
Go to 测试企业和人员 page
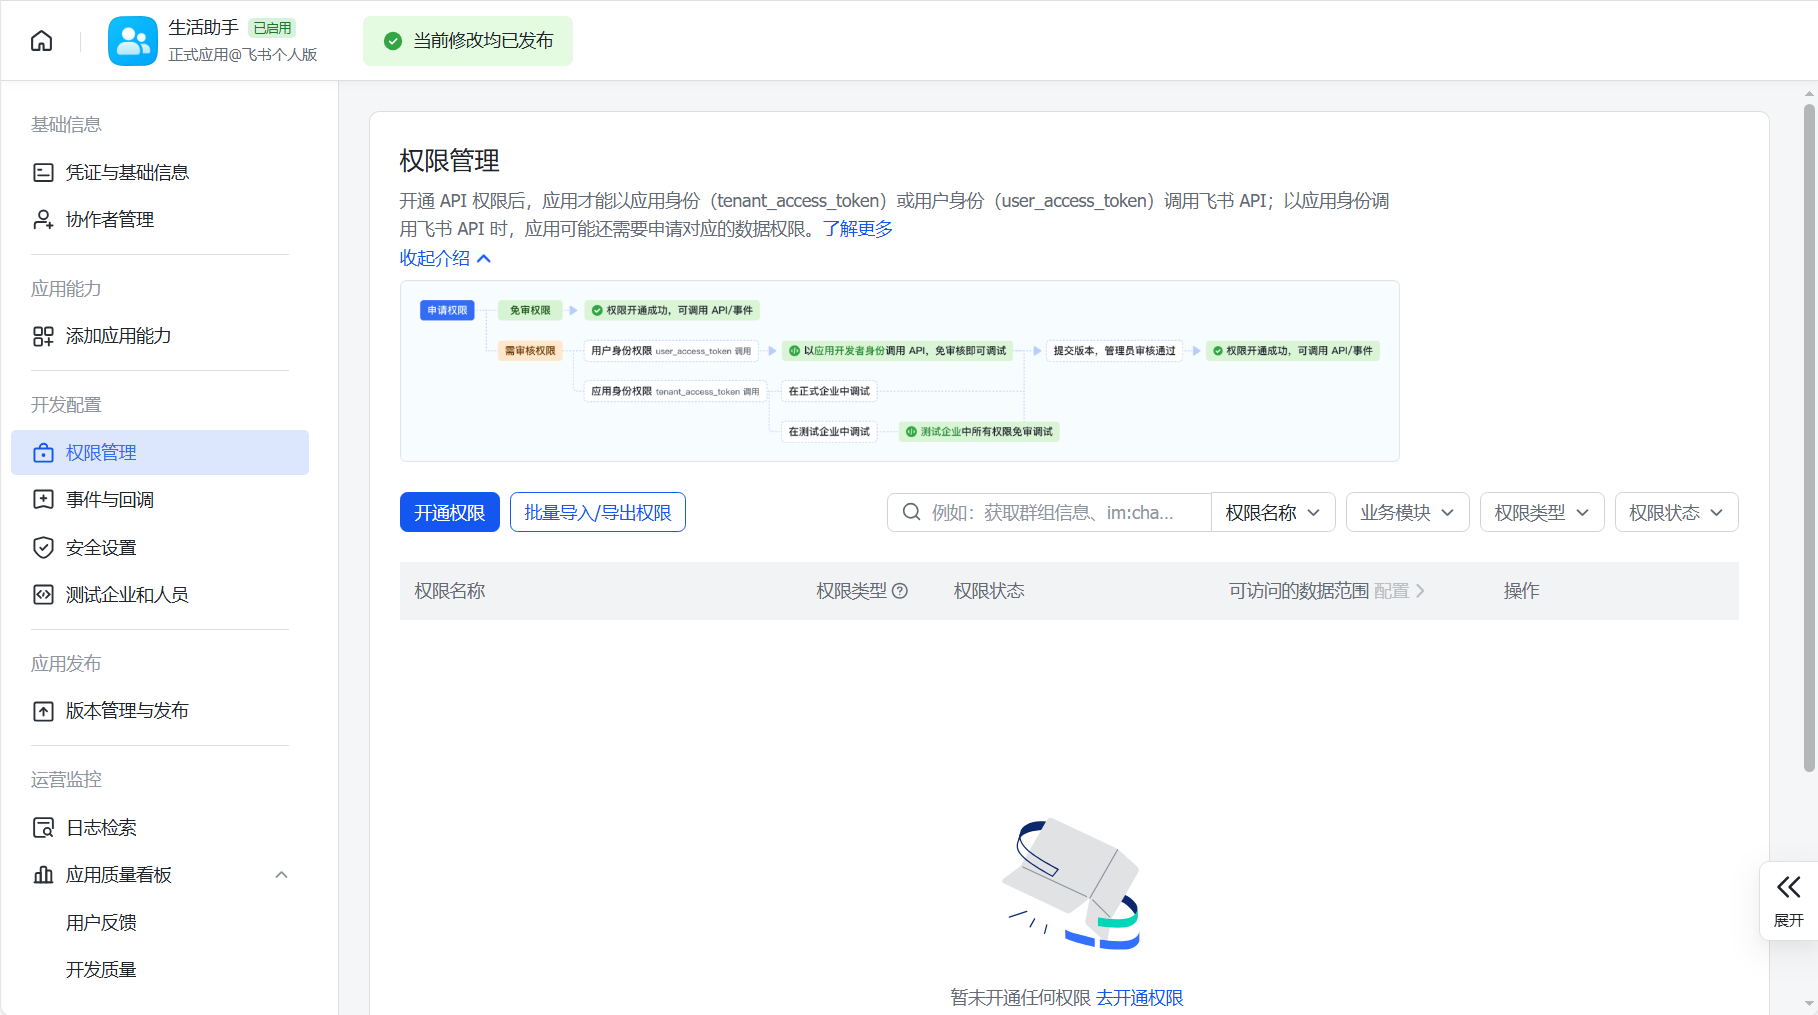pyautogui.click(x=127, y=595)
